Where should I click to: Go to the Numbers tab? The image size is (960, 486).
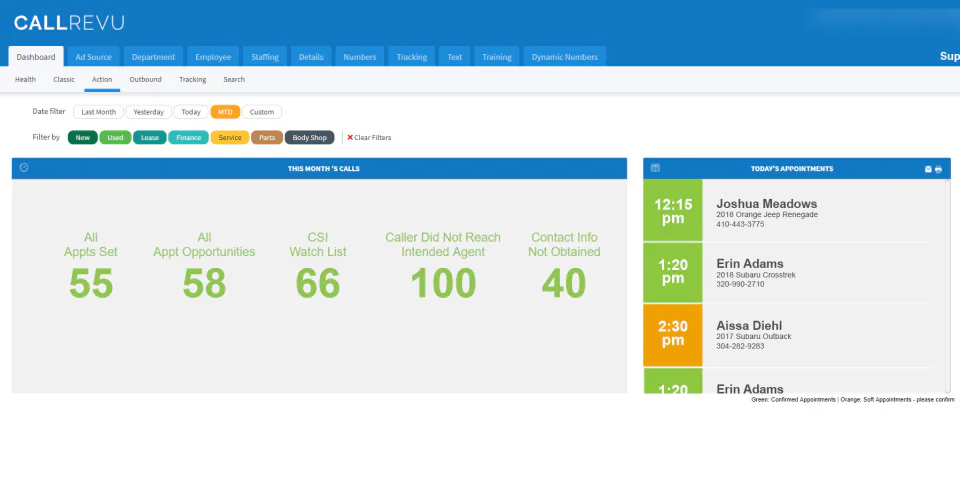pos(359,57)
